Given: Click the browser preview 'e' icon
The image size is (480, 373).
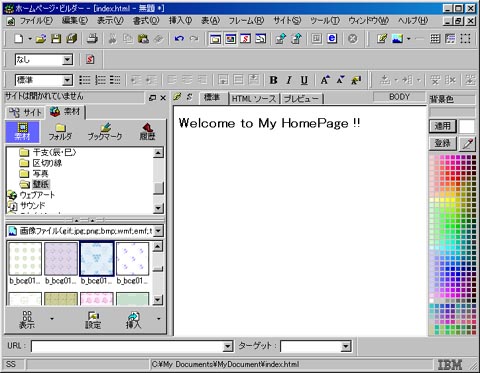Looking at the screenshot, I should pyautogui.click(x=332, y=38).
